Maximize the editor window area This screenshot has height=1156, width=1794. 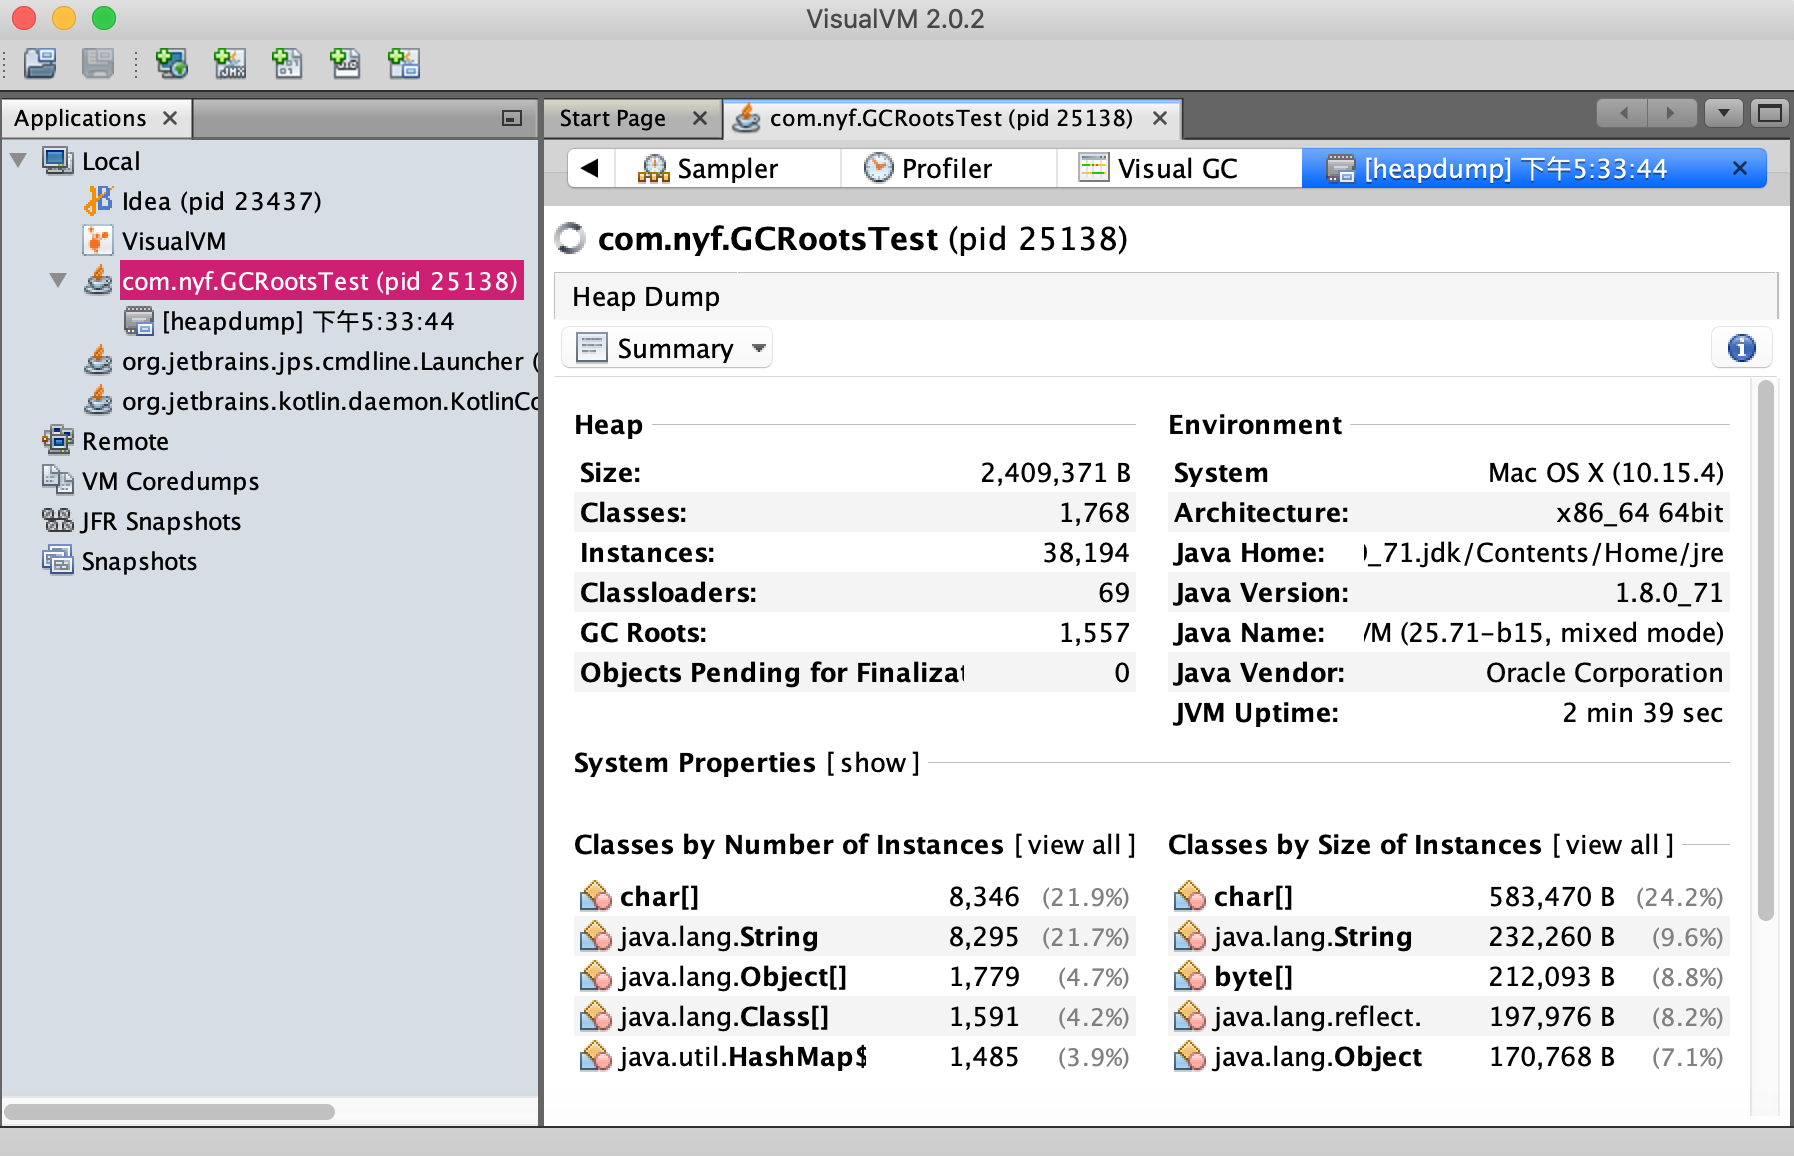click(x=1769, y=113)
